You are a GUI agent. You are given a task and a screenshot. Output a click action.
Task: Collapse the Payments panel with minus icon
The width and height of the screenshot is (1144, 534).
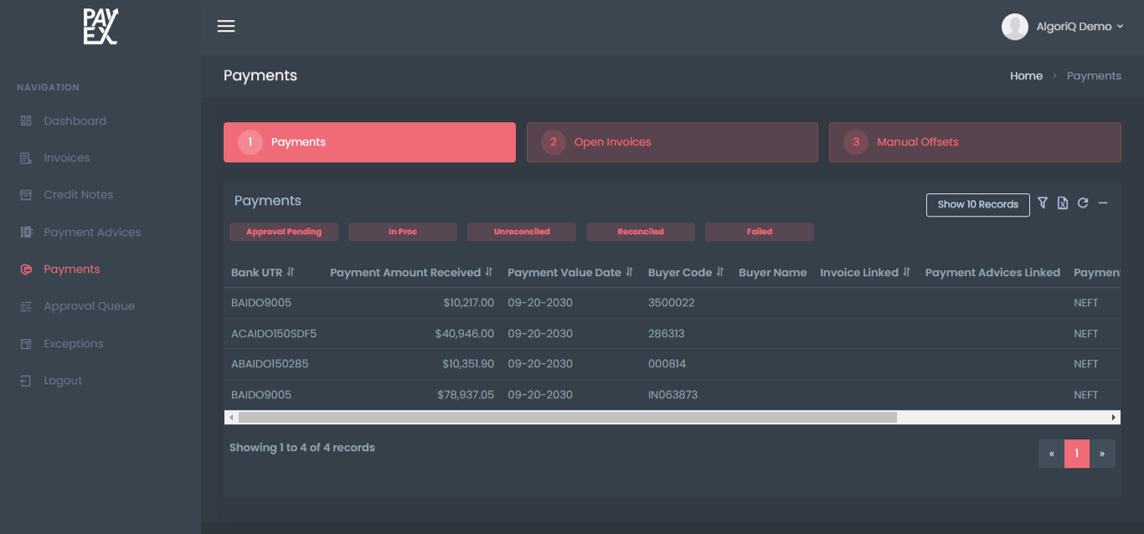1103,203
